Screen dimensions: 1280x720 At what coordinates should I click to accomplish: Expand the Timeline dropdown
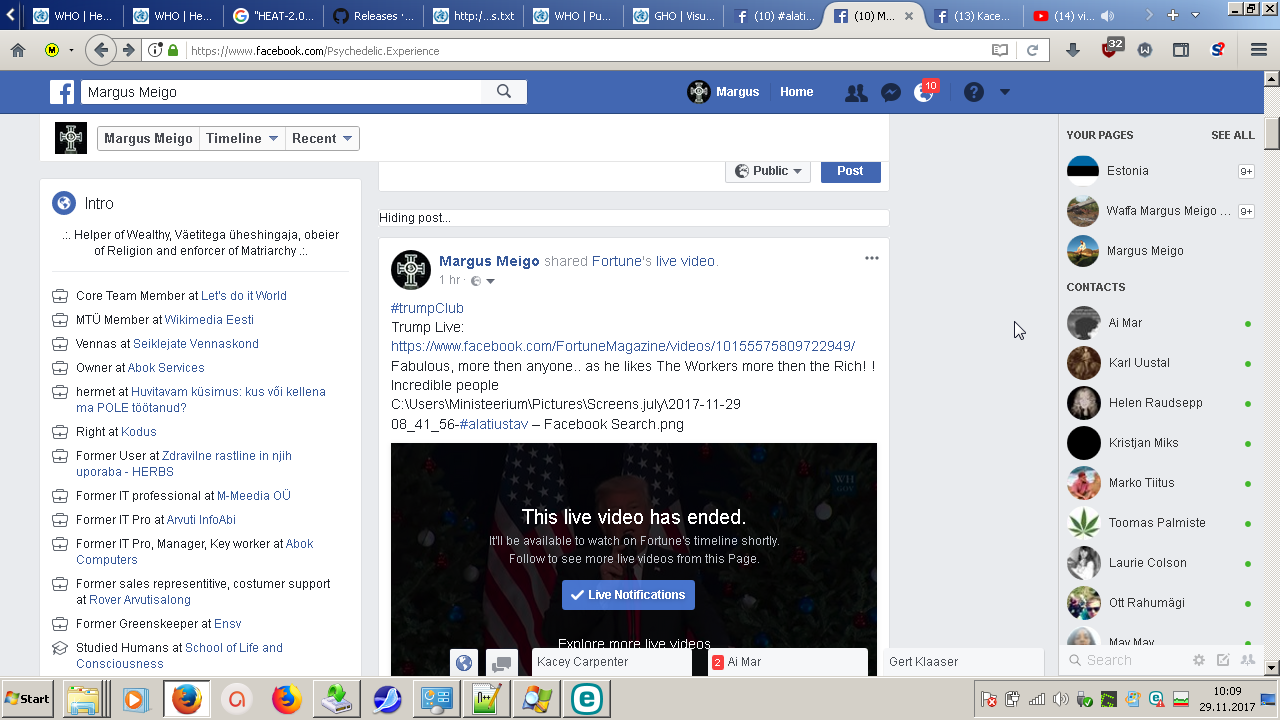pyautogui.click(x=242, y=139)
